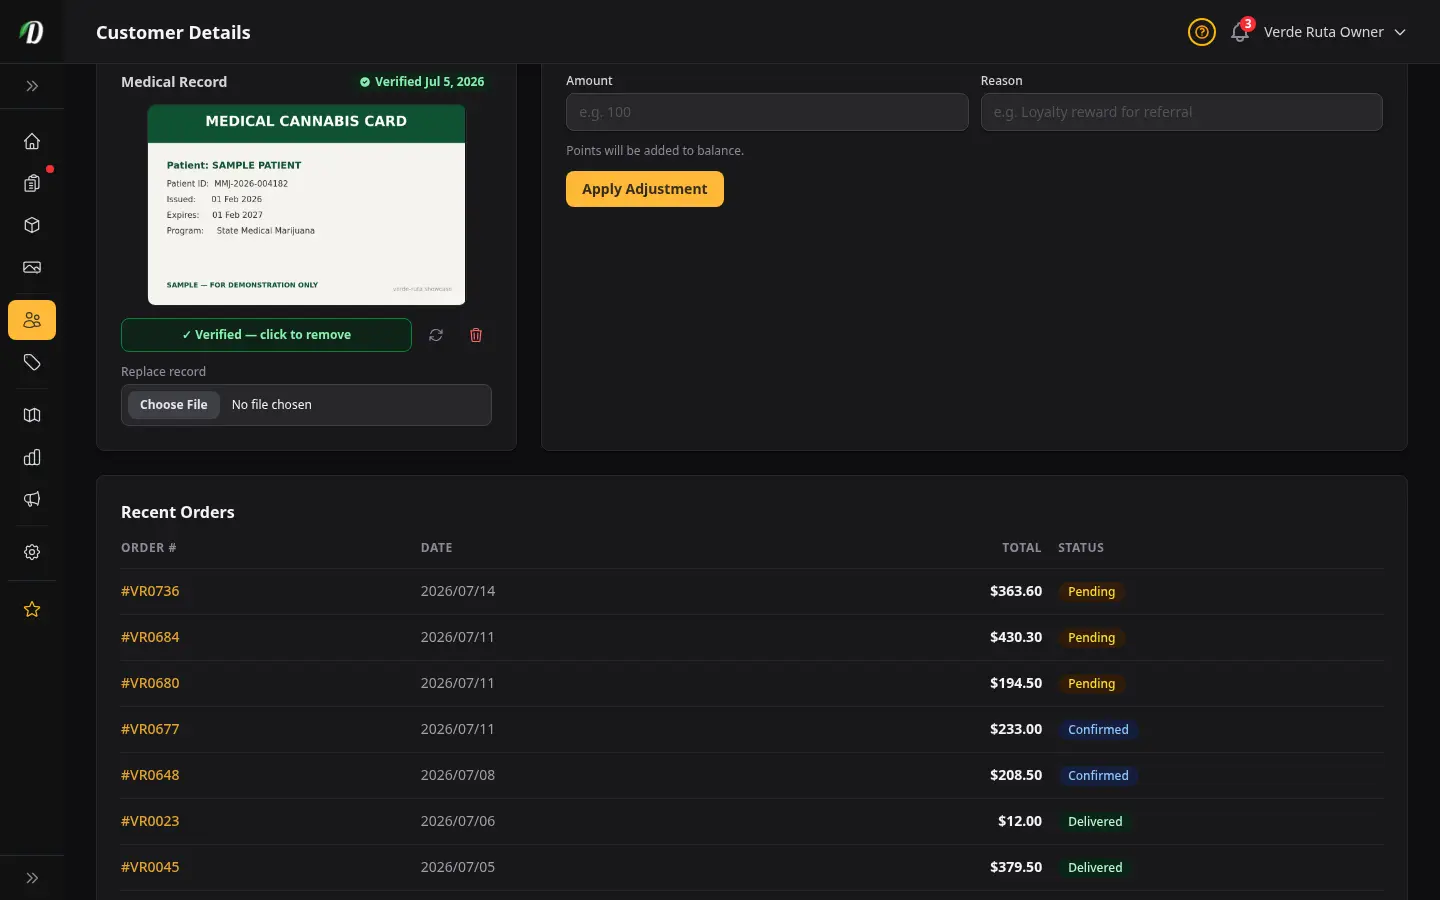This screenshot has height=900, width=1440.
Task: Open the Map sidebar icon
Action: click(32, 415)
